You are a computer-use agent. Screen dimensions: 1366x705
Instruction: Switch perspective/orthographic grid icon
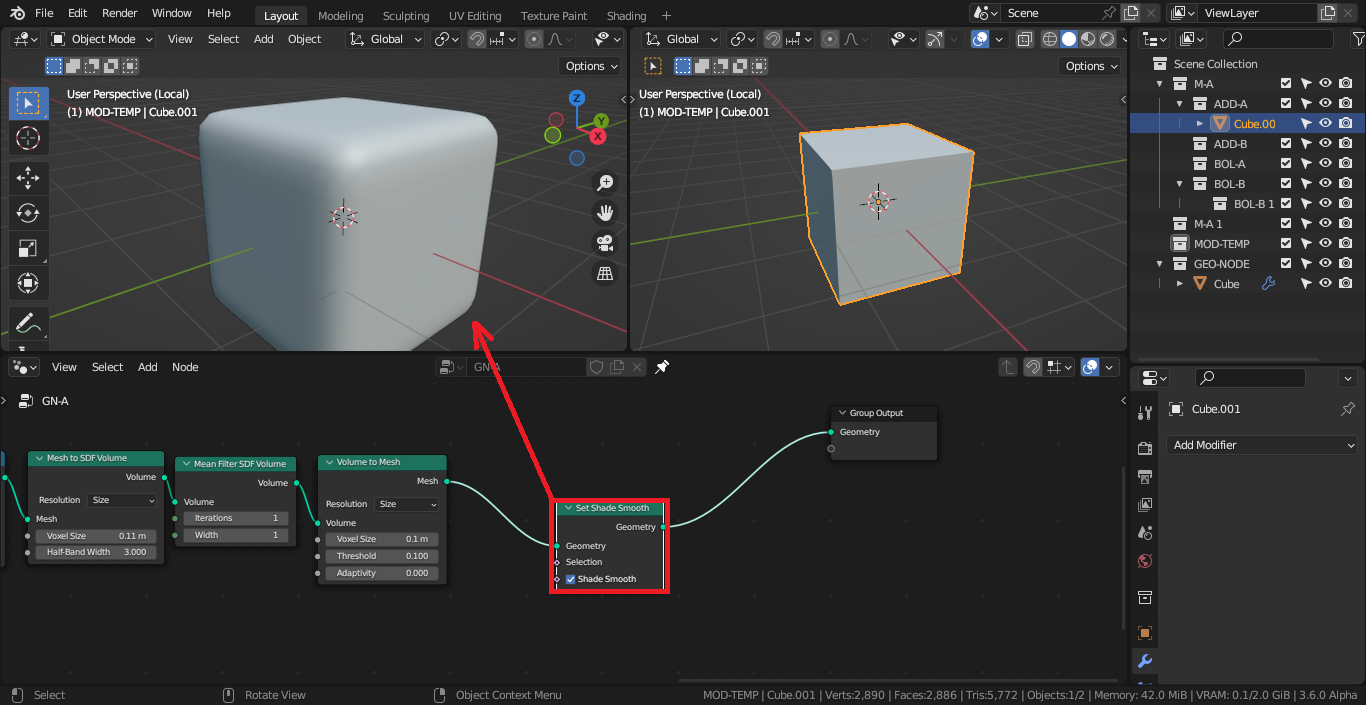tap(604, 274)
